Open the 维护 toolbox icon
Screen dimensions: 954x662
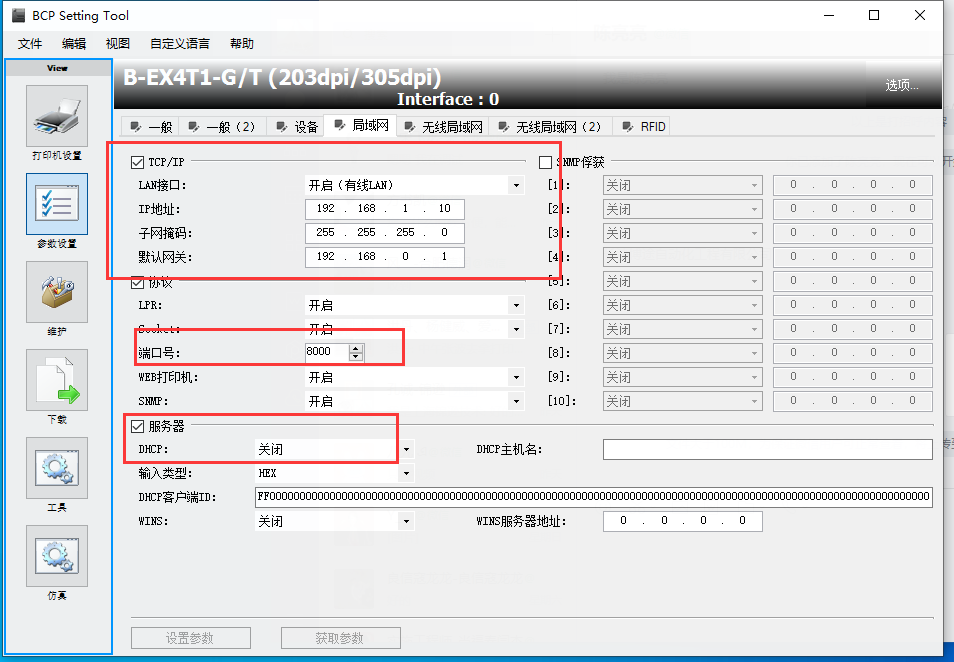[57, 292]
